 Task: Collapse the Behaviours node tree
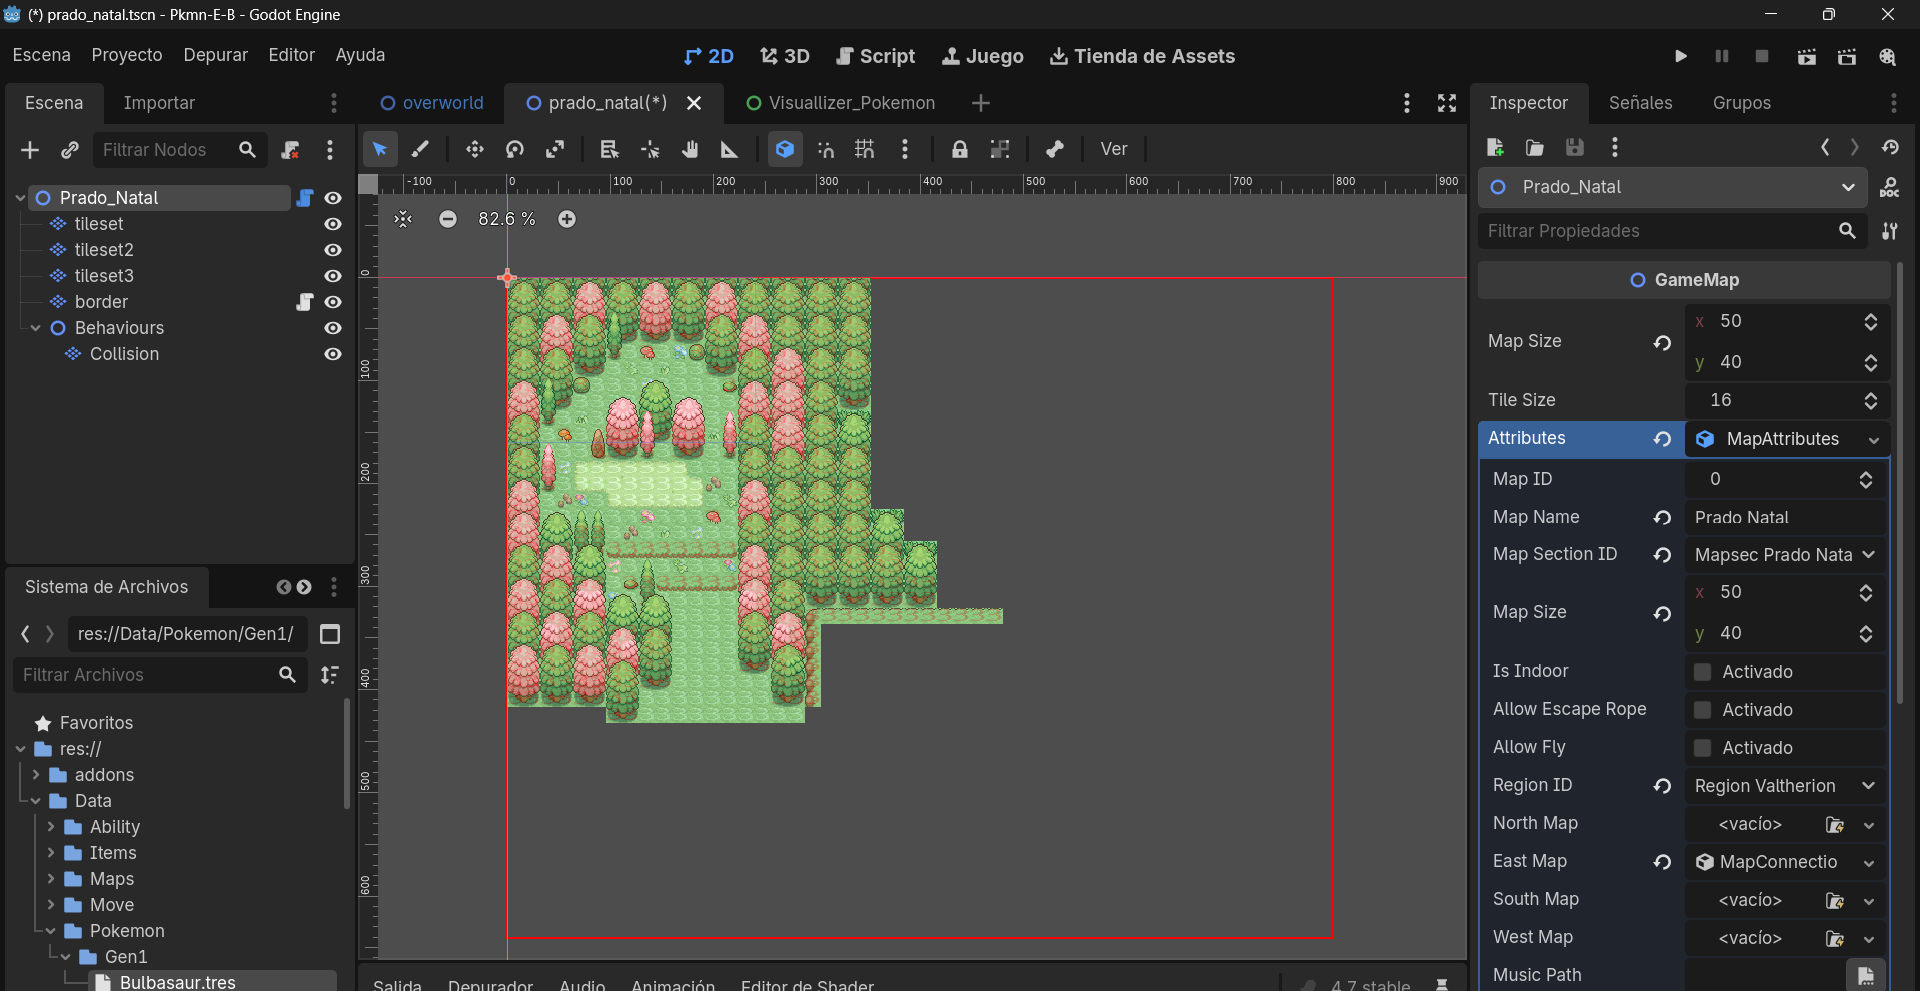pyautogui.click(x=35, y=328)
